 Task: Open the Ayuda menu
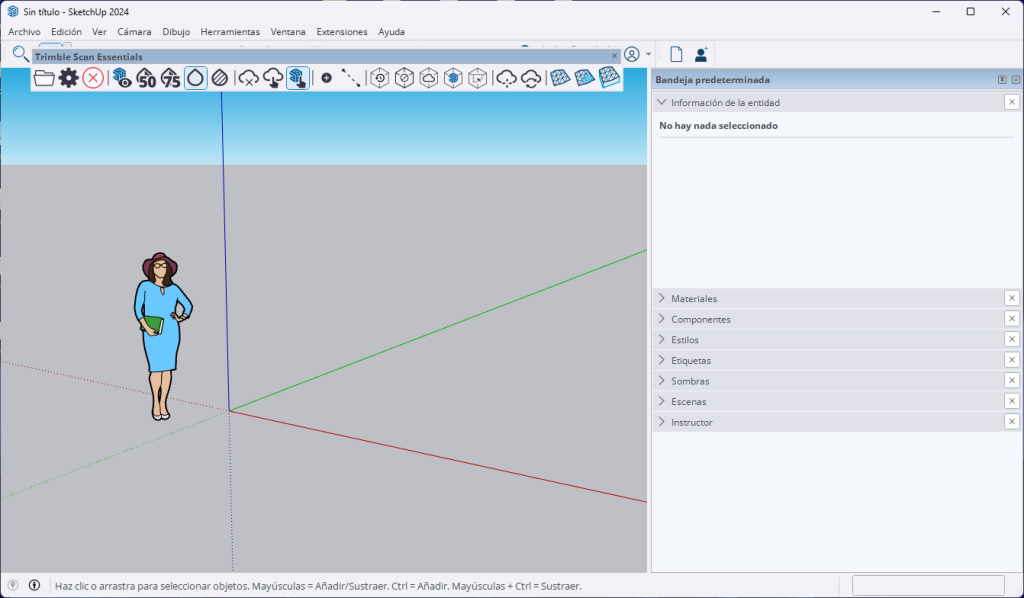pyautogui.click(x=391, y=31)
